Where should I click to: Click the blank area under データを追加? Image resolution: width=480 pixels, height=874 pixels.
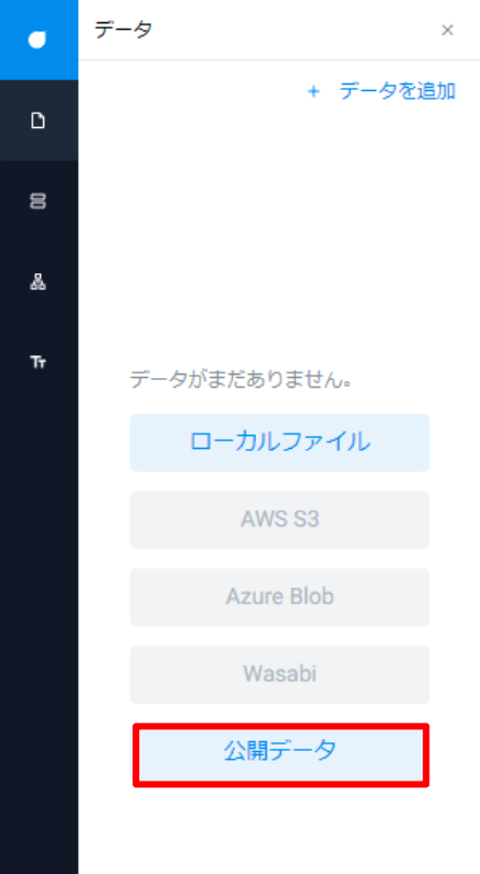(279, 223)
